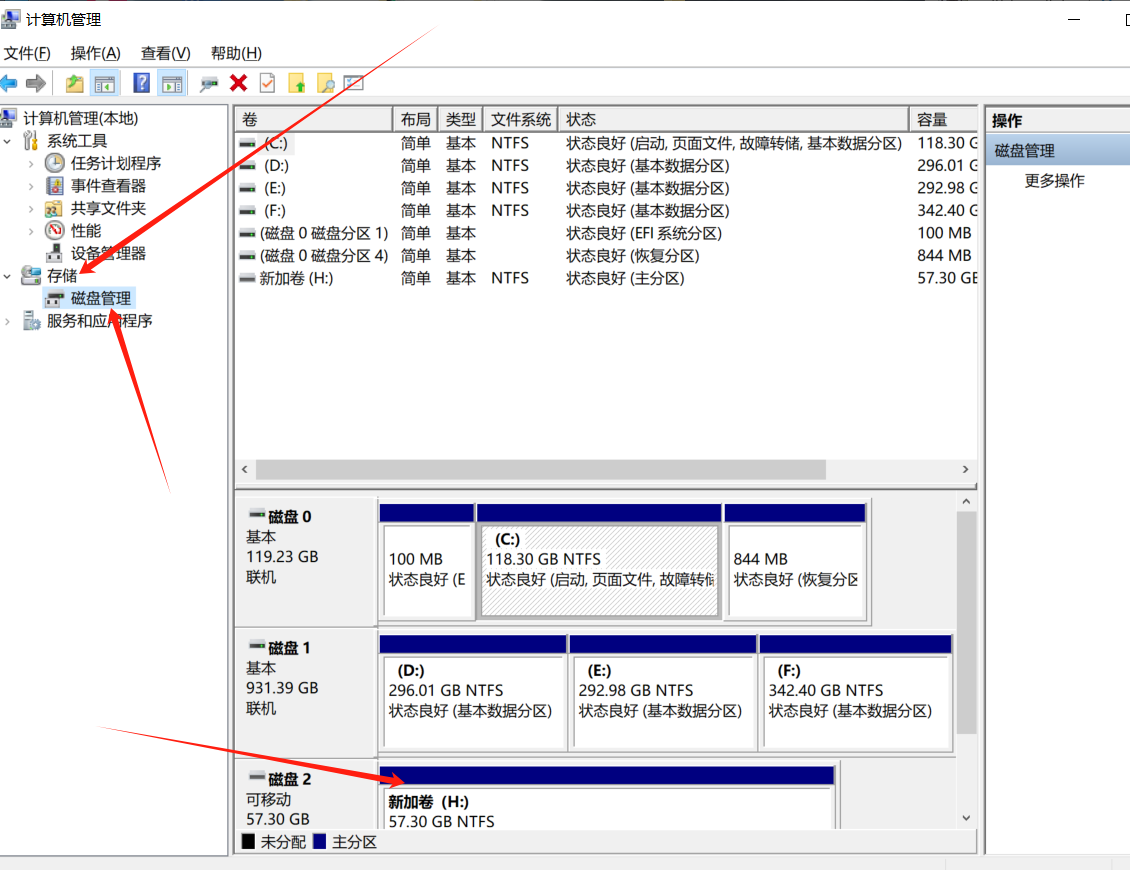Click the 事件查看器 icon in tree
The image size is (1130, 870).
click(55, 186)
